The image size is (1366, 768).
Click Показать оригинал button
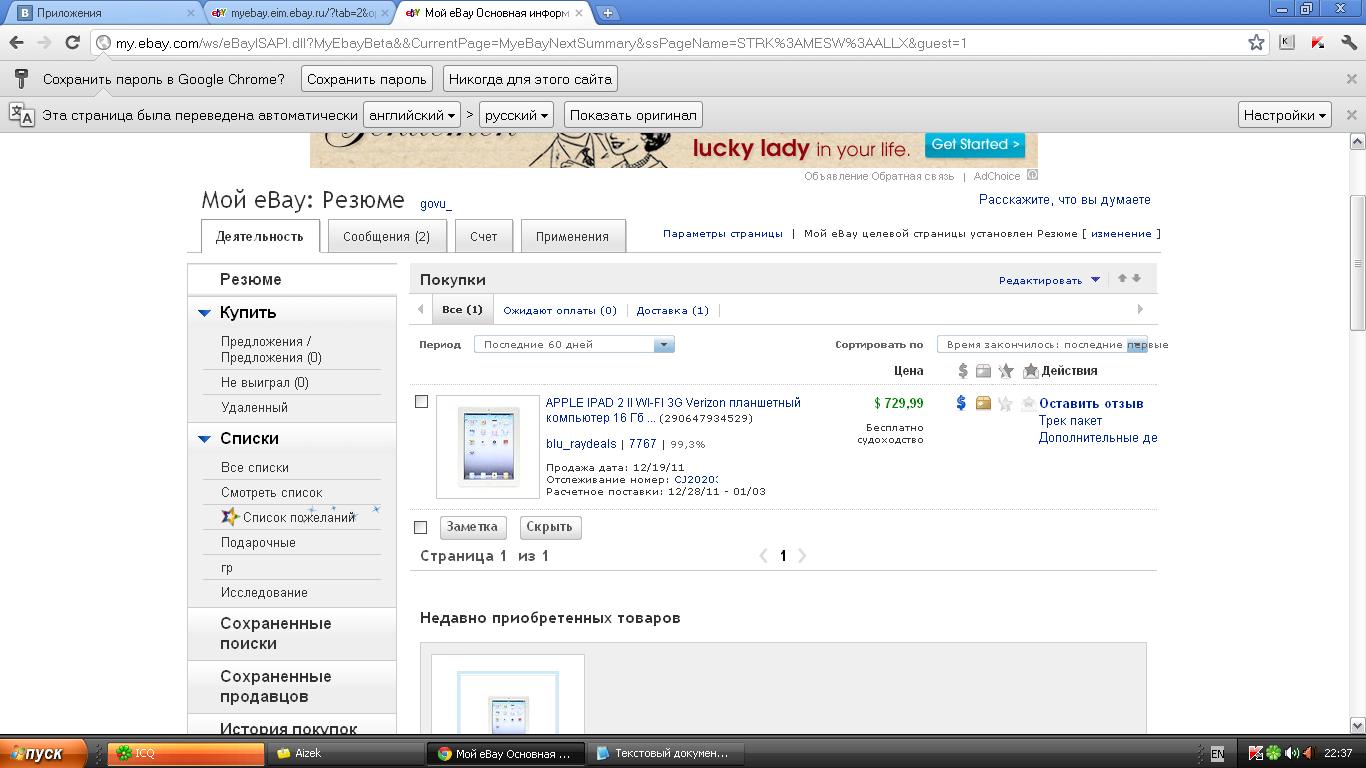[x=633, y=115]
